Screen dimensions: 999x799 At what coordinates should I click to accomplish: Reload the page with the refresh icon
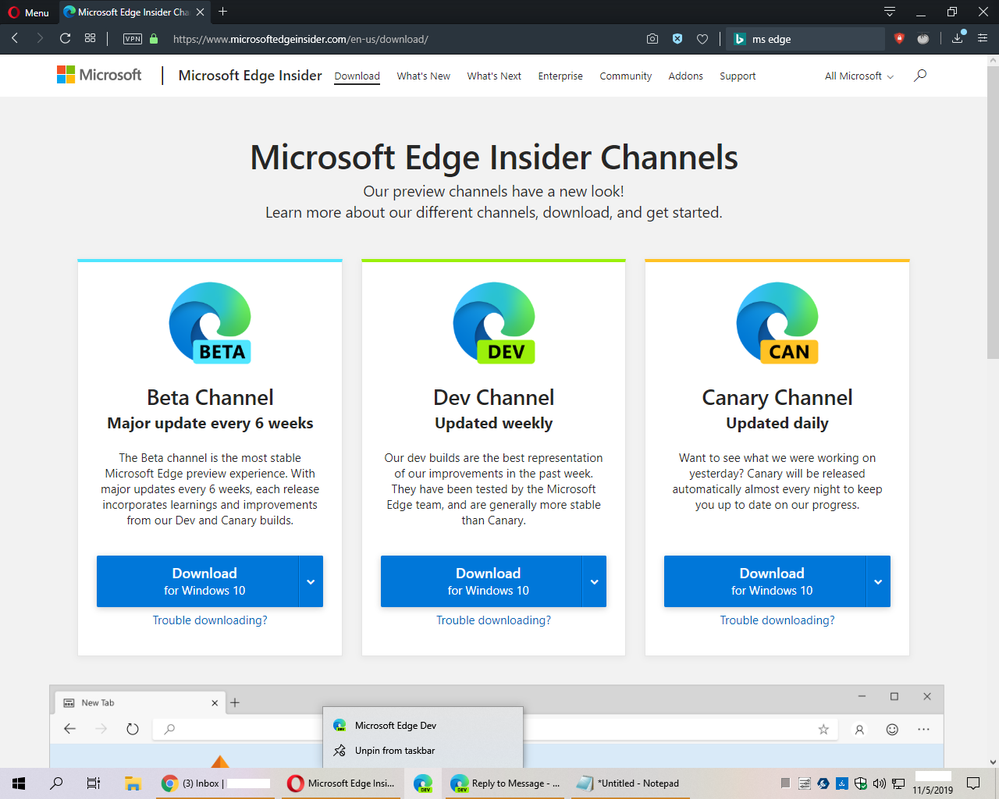tap(65, 39)
